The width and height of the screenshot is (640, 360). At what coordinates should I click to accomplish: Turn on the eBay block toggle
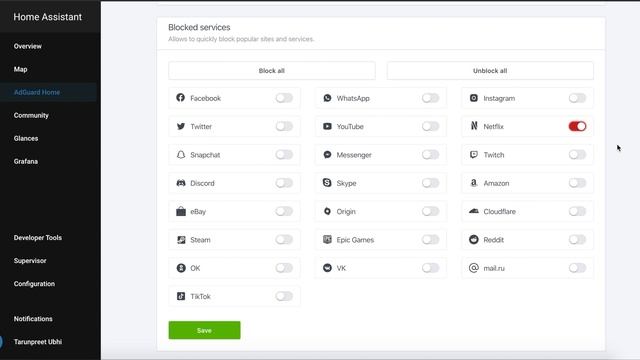pos(284,211)
